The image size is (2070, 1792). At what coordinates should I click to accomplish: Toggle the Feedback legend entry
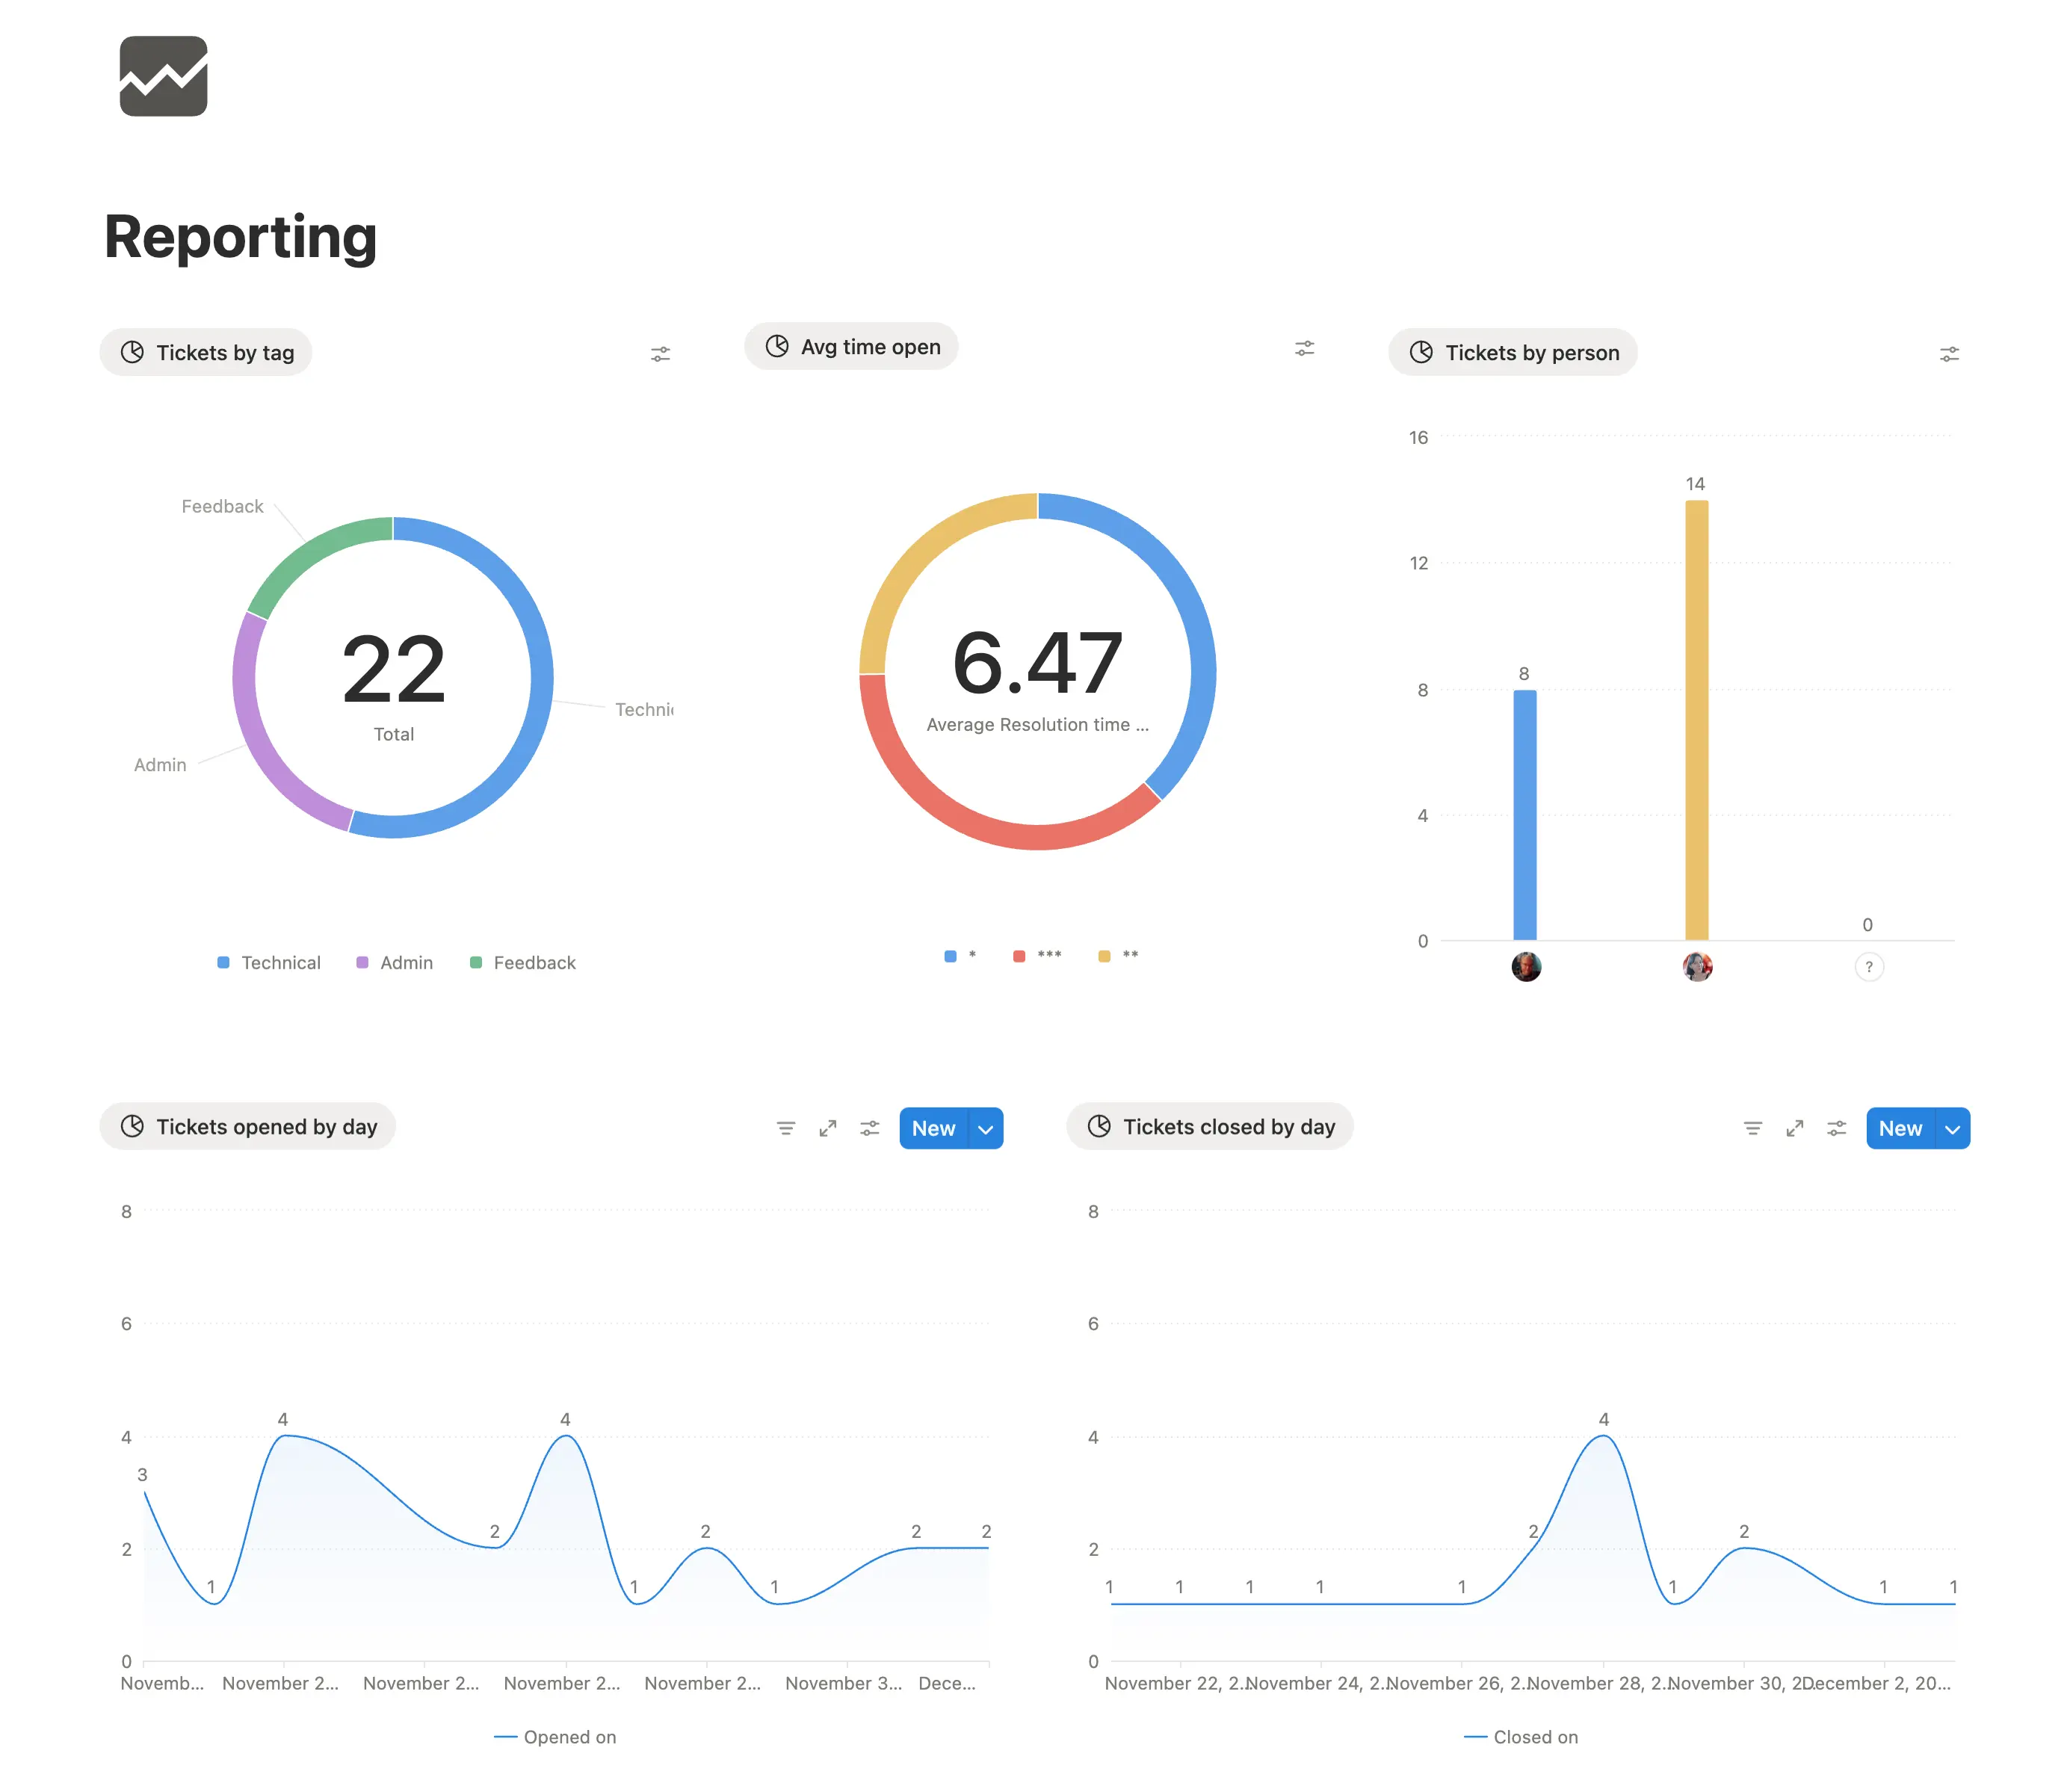click(522, 962)
